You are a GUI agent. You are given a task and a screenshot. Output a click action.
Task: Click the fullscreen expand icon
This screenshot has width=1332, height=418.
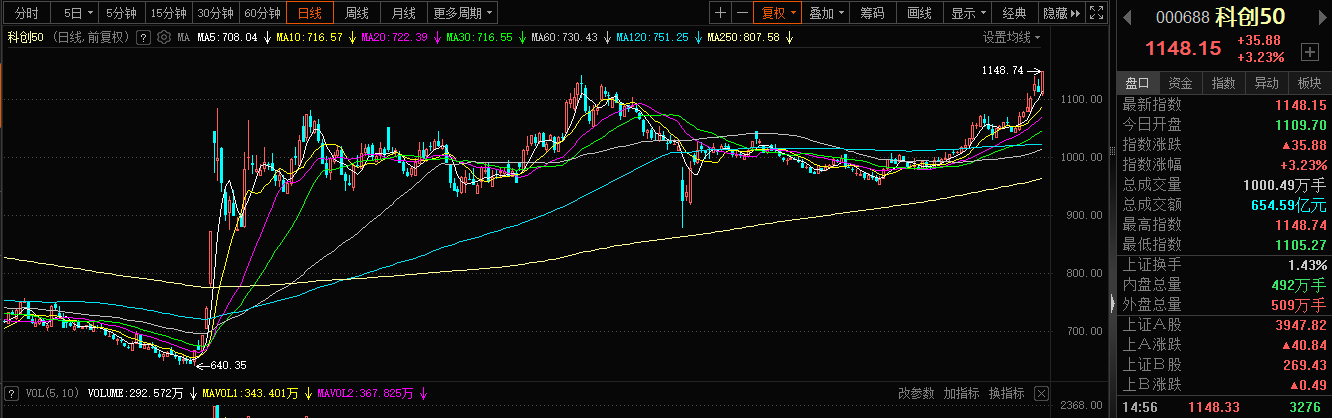(1096, 13)
